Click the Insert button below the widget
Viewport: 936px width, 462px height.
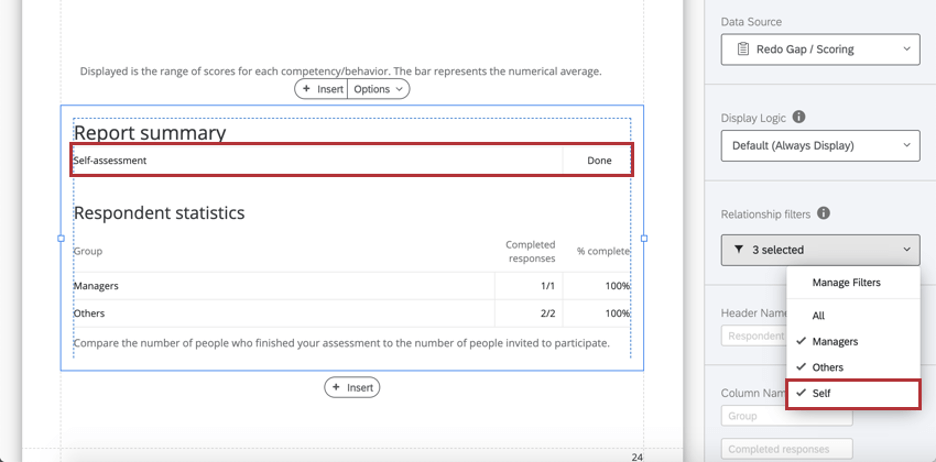pos(352,387)
